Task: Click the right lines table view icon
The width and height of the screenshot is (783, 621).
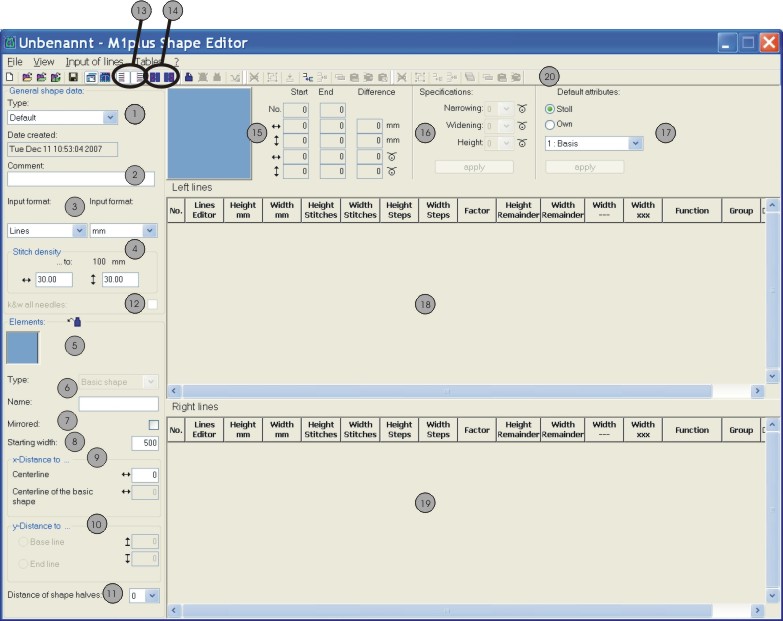Action: (x=141, y=77)
